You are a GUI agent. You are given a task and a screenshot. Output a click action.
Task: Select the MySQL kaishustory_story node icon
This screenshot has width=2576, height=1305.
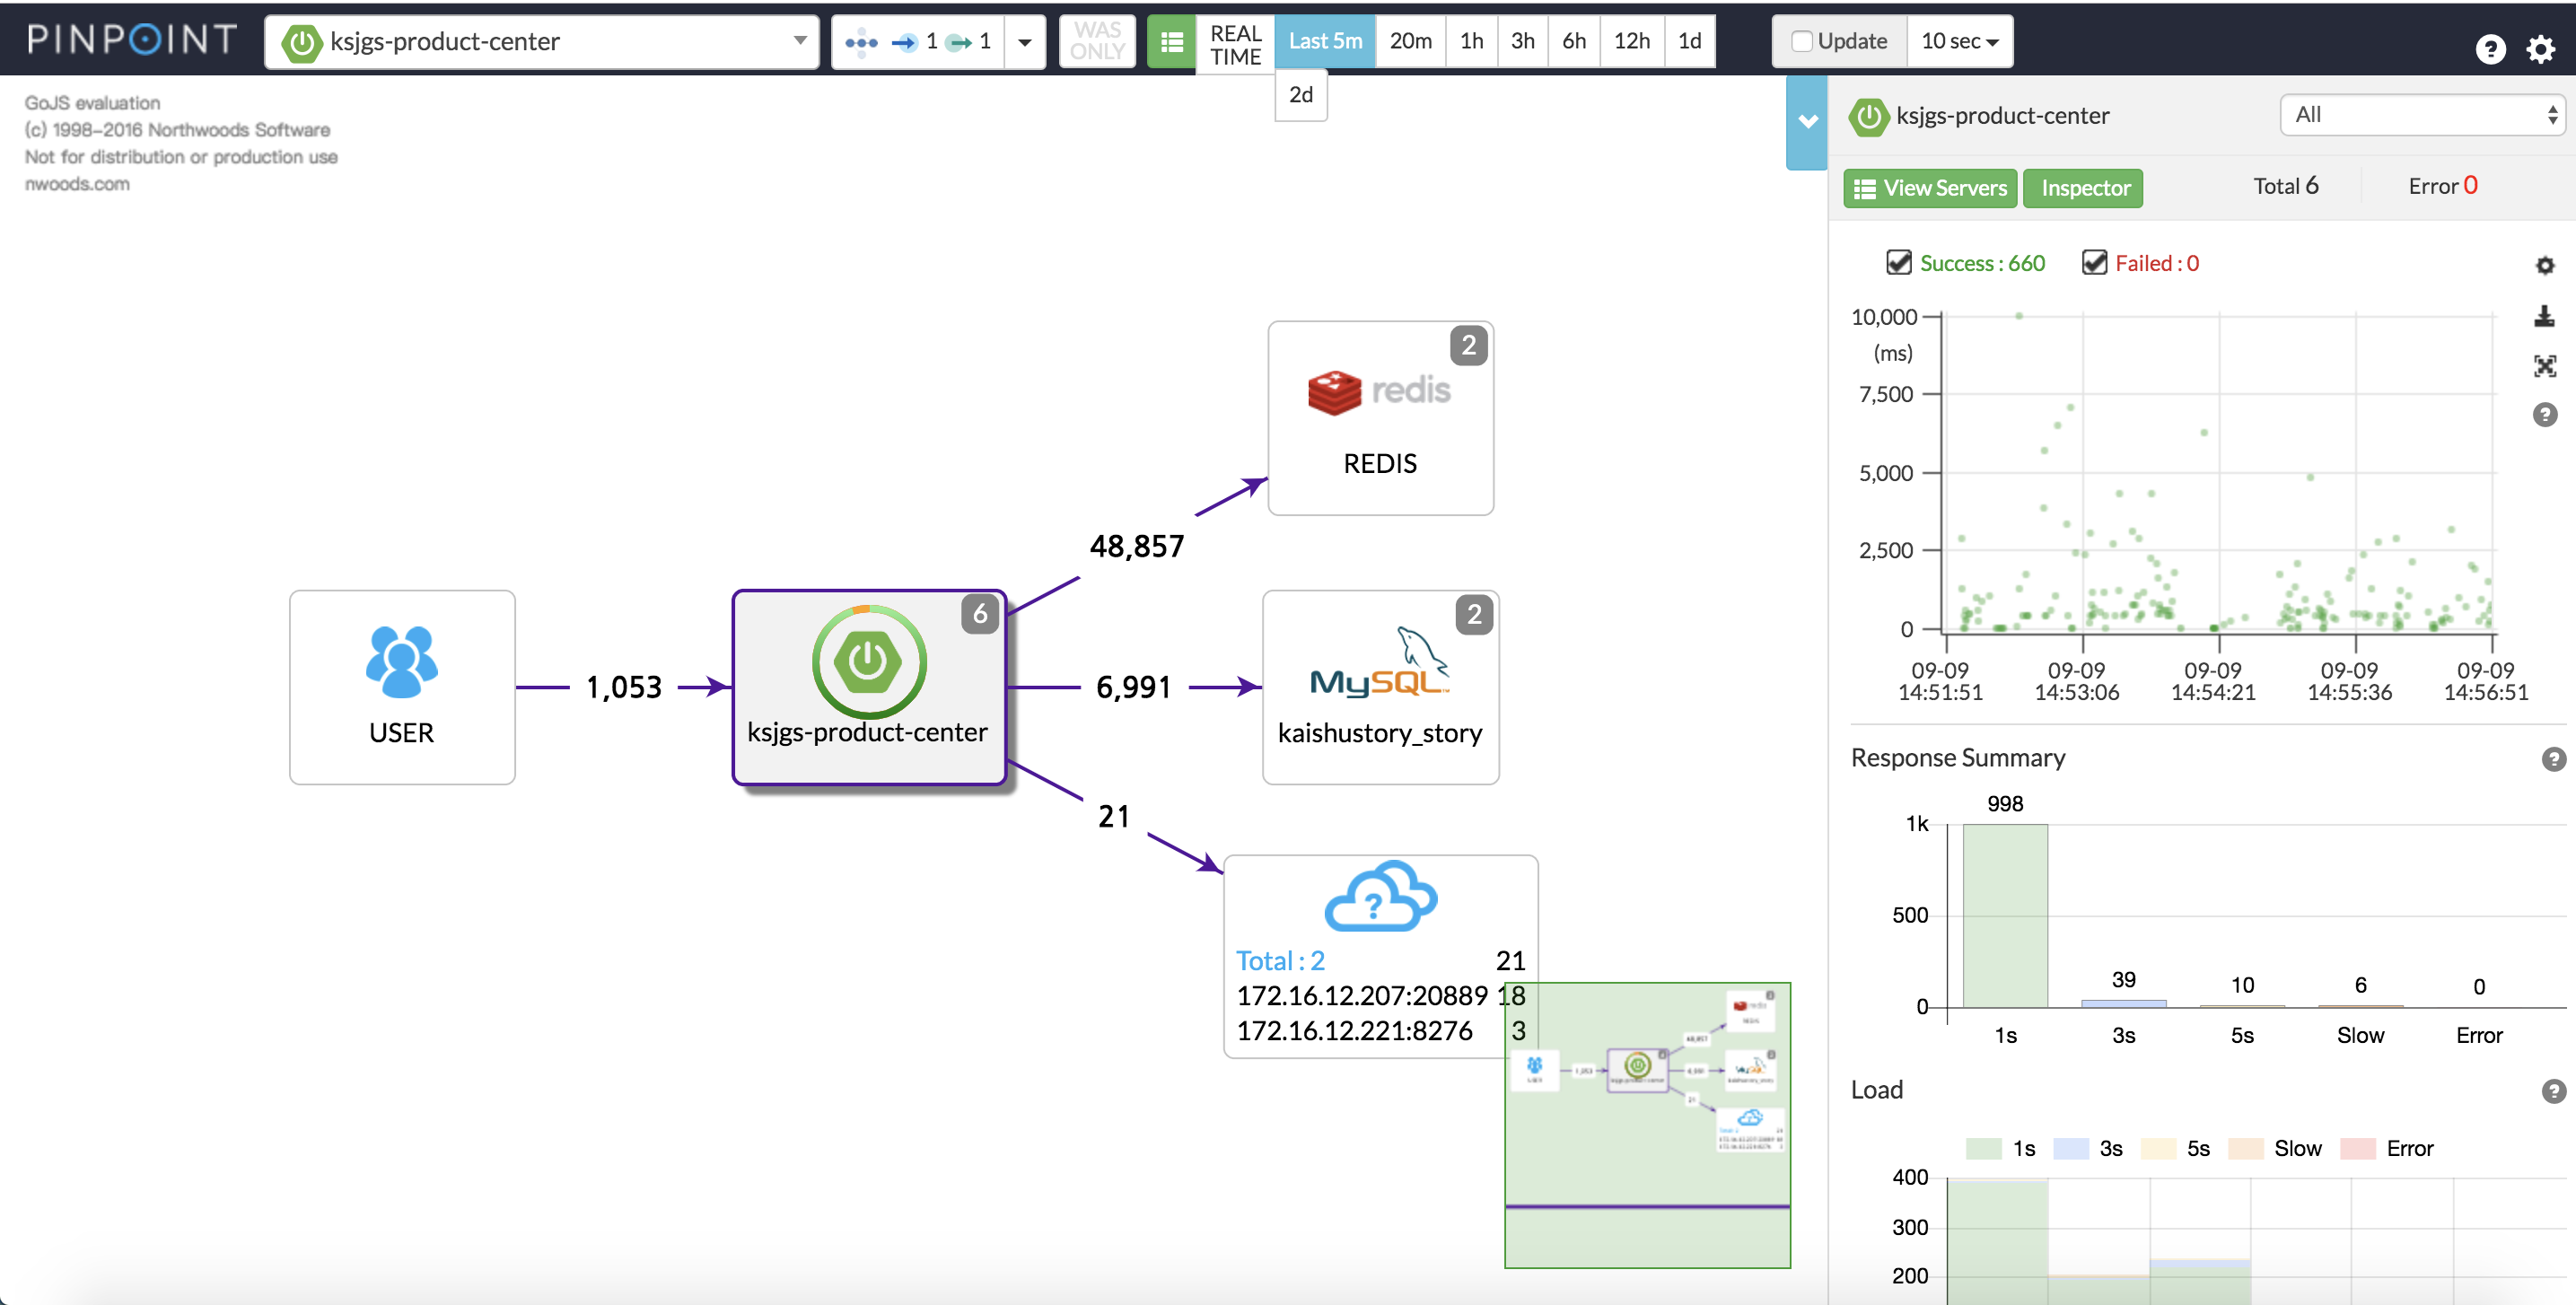coord(1379,663)
